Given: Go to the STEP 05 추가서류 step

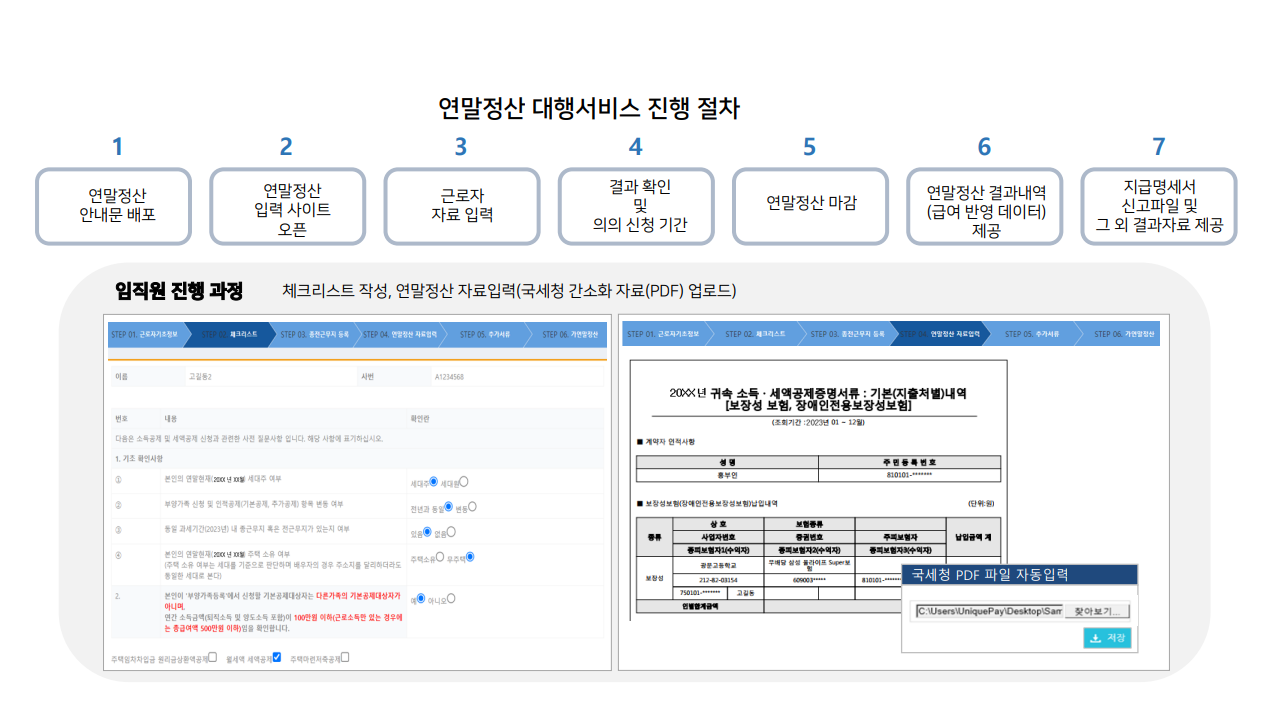Looking at the screenshot, I should coord(485,334).
